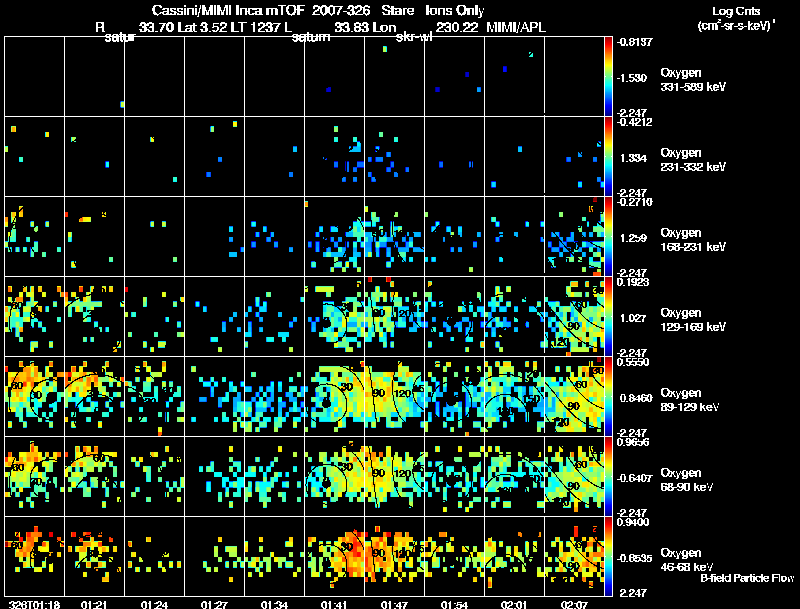Screen dimensions: 800x609
Task: Select the 'Oxygen 68-90 keV' row label
Action: (x=687, y=480)
